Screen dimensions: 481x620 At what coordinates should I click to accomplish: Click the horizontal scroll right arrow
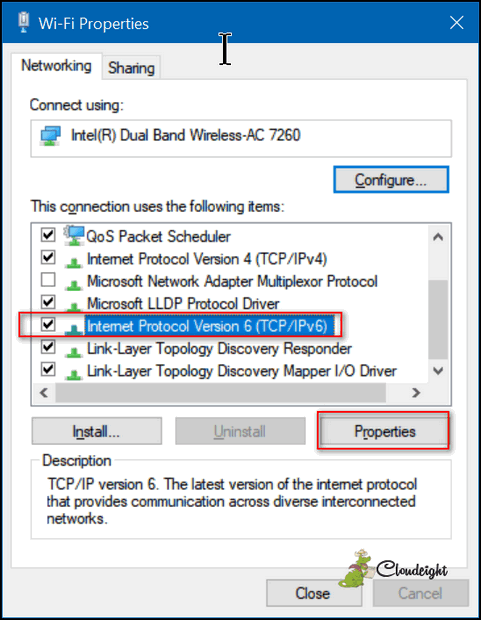coord(416,393)
